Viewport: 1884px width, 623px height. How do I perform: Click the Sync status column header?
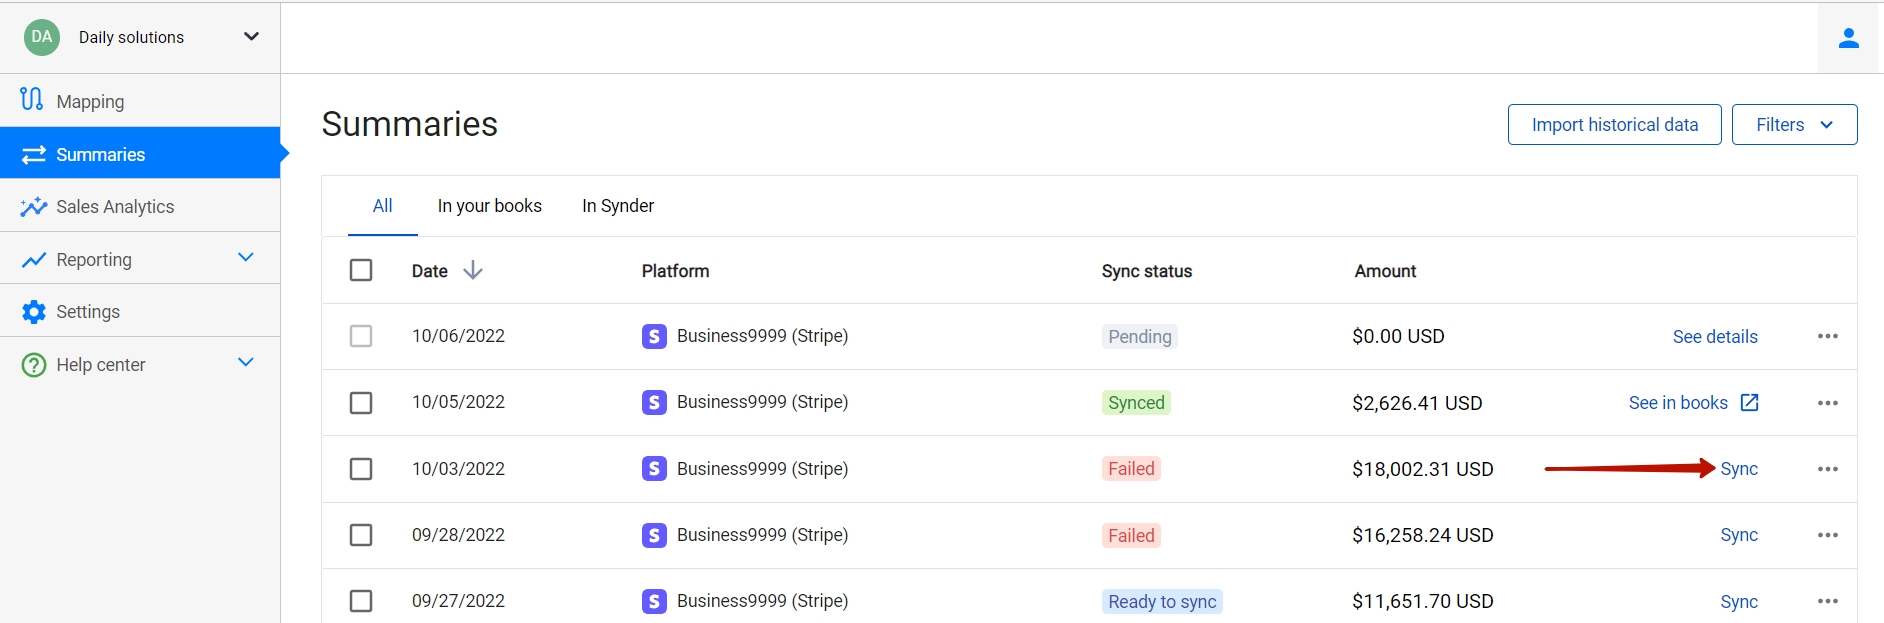coord(1147,271)
